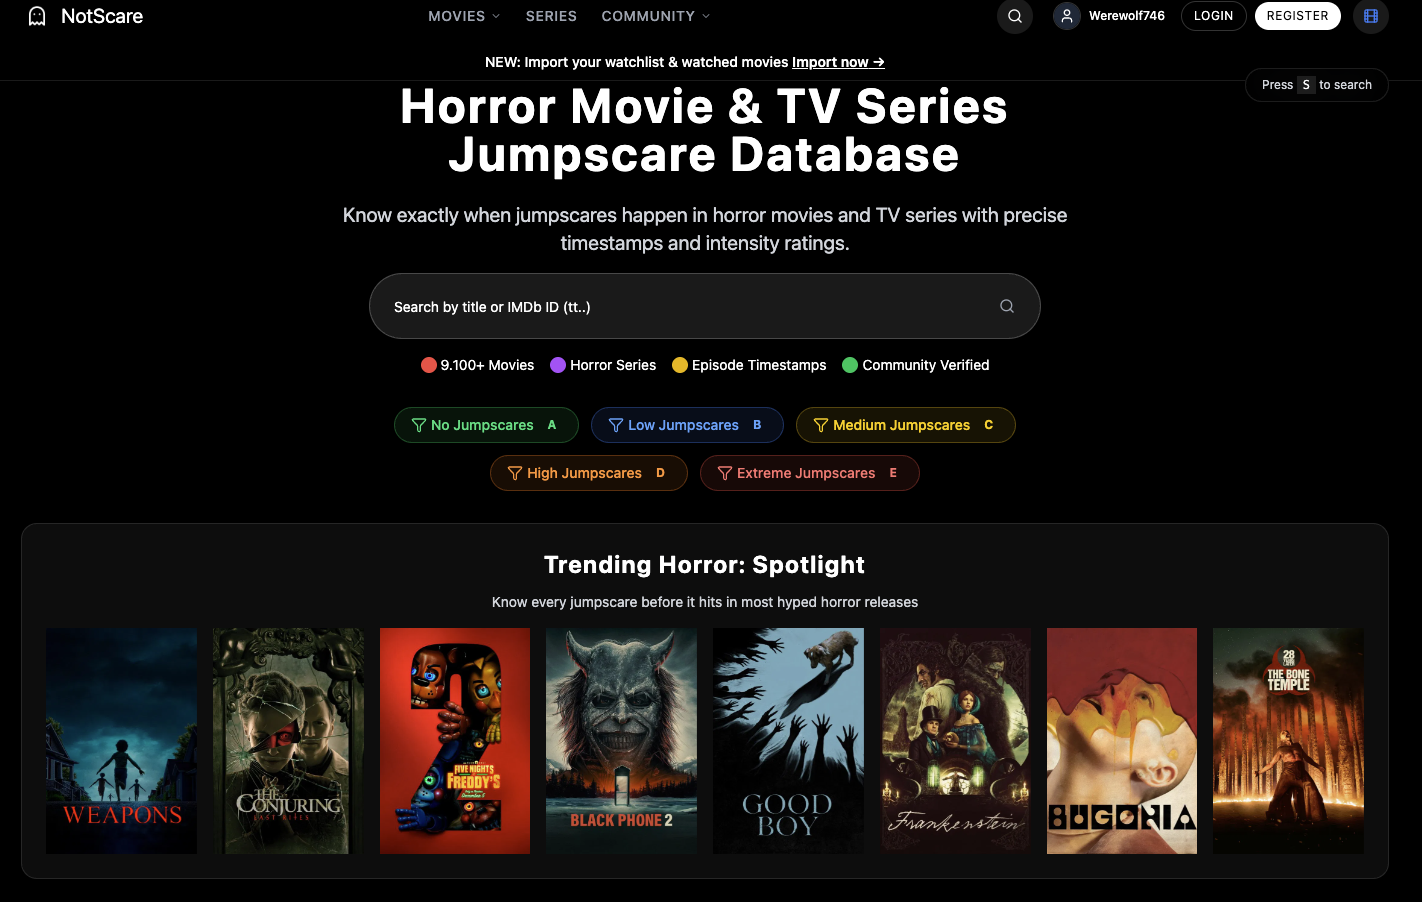The height and width of the screenshot is (902, 1422).
Task: Click the magnifier icon inside the search bar
Action: coord(1006,306)
